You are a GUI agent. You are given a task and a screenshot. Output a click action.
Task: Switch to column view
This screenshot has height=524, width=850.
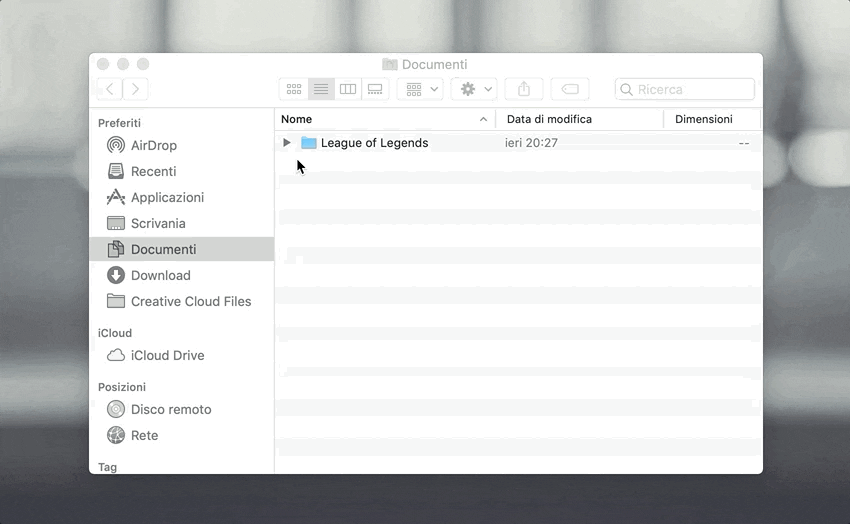pos(347,89)
